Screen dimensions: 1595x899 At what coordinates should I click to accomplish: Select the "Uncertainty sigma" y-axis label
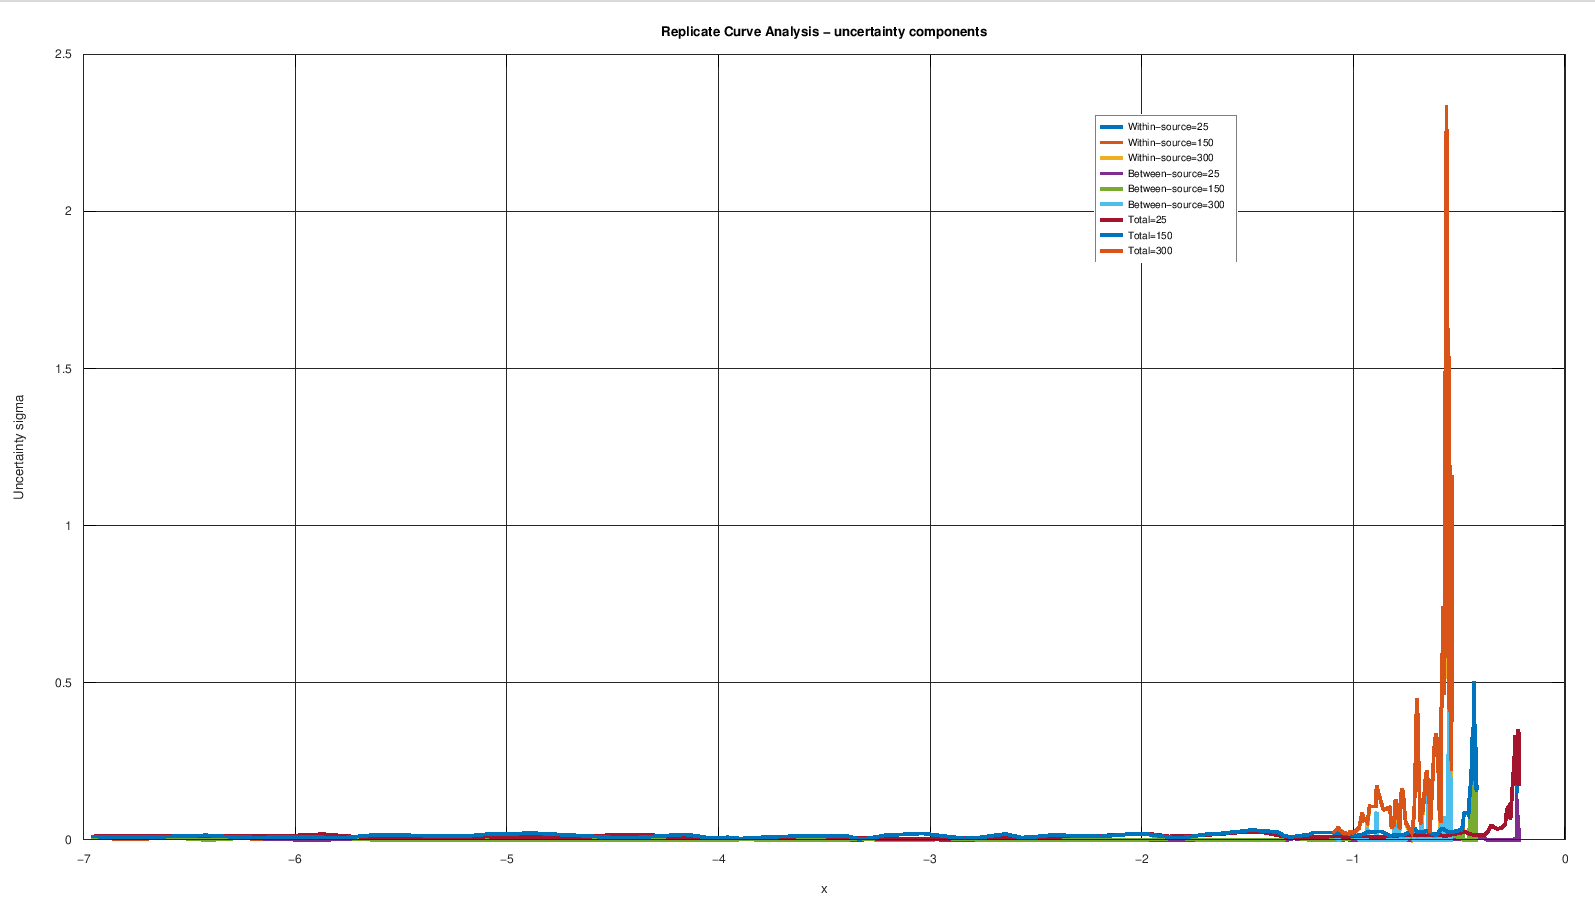[x=19, y=447]
